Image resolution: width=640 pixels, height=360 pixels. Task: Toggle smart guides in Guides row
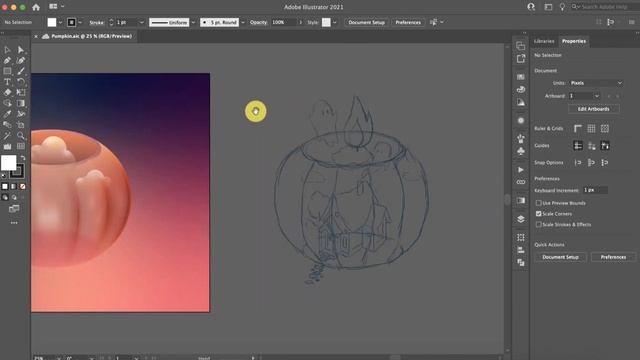604,145
